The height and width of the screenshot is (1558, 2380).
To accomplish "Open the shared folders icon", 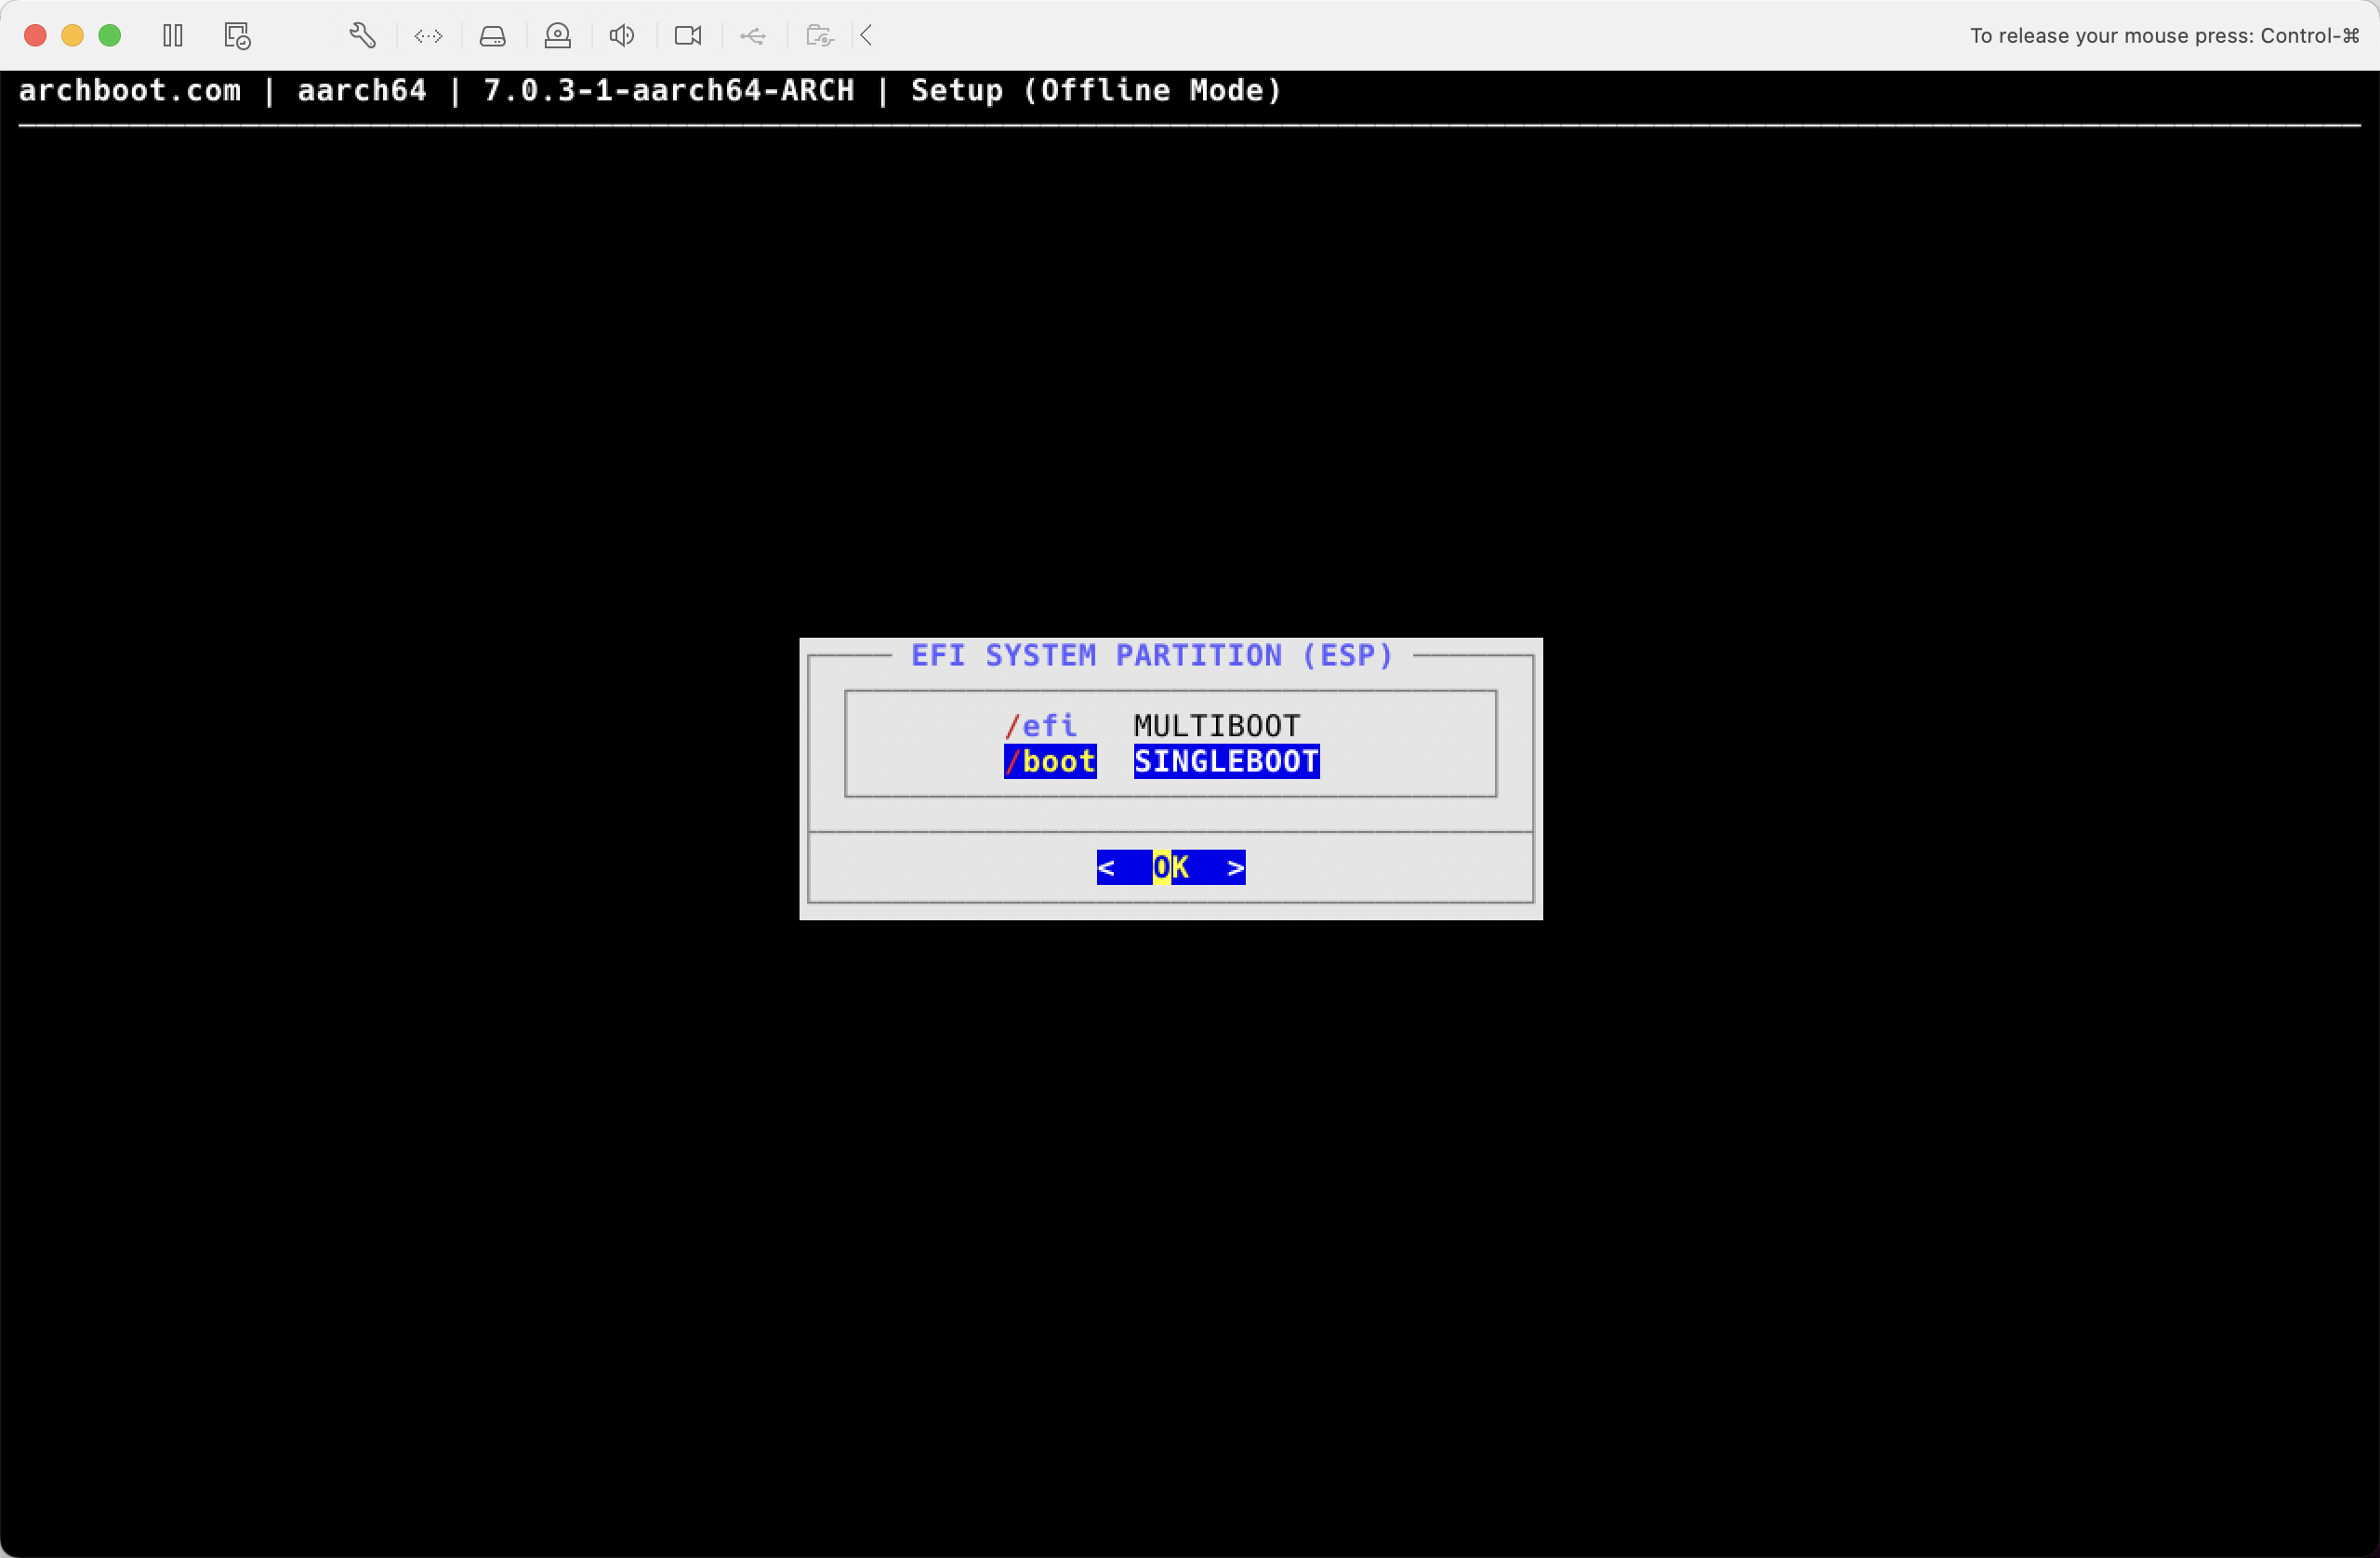I will click(820, 36).
